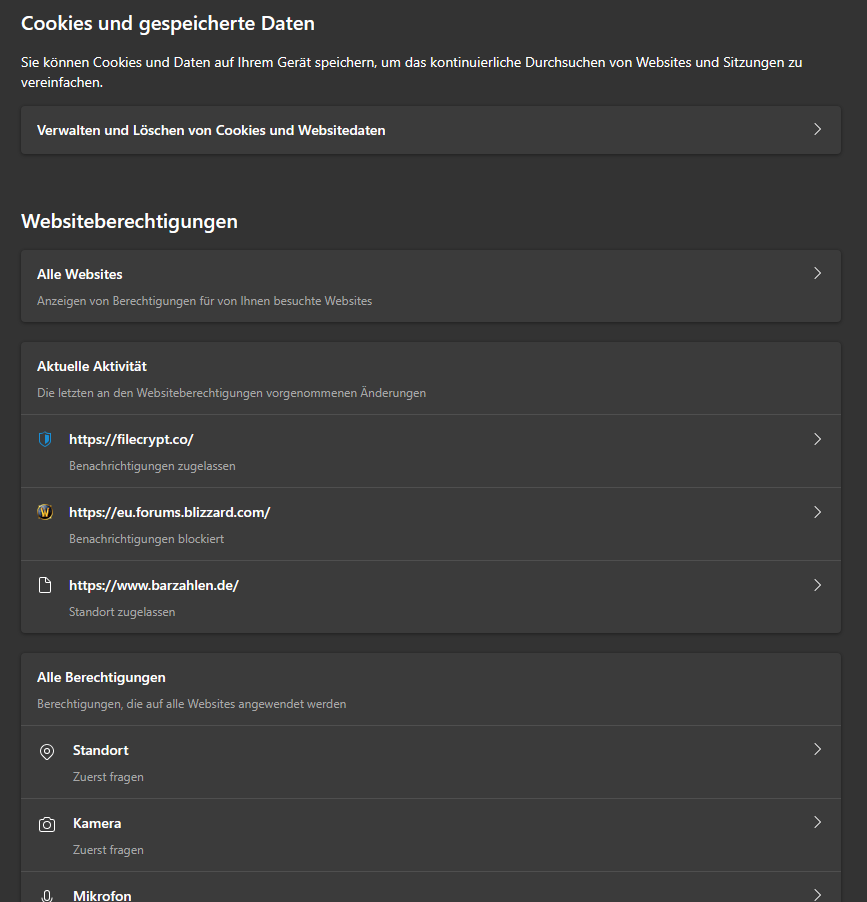Select the Standort location pin icon
The image size is (867, 902).
coord(46,749)
